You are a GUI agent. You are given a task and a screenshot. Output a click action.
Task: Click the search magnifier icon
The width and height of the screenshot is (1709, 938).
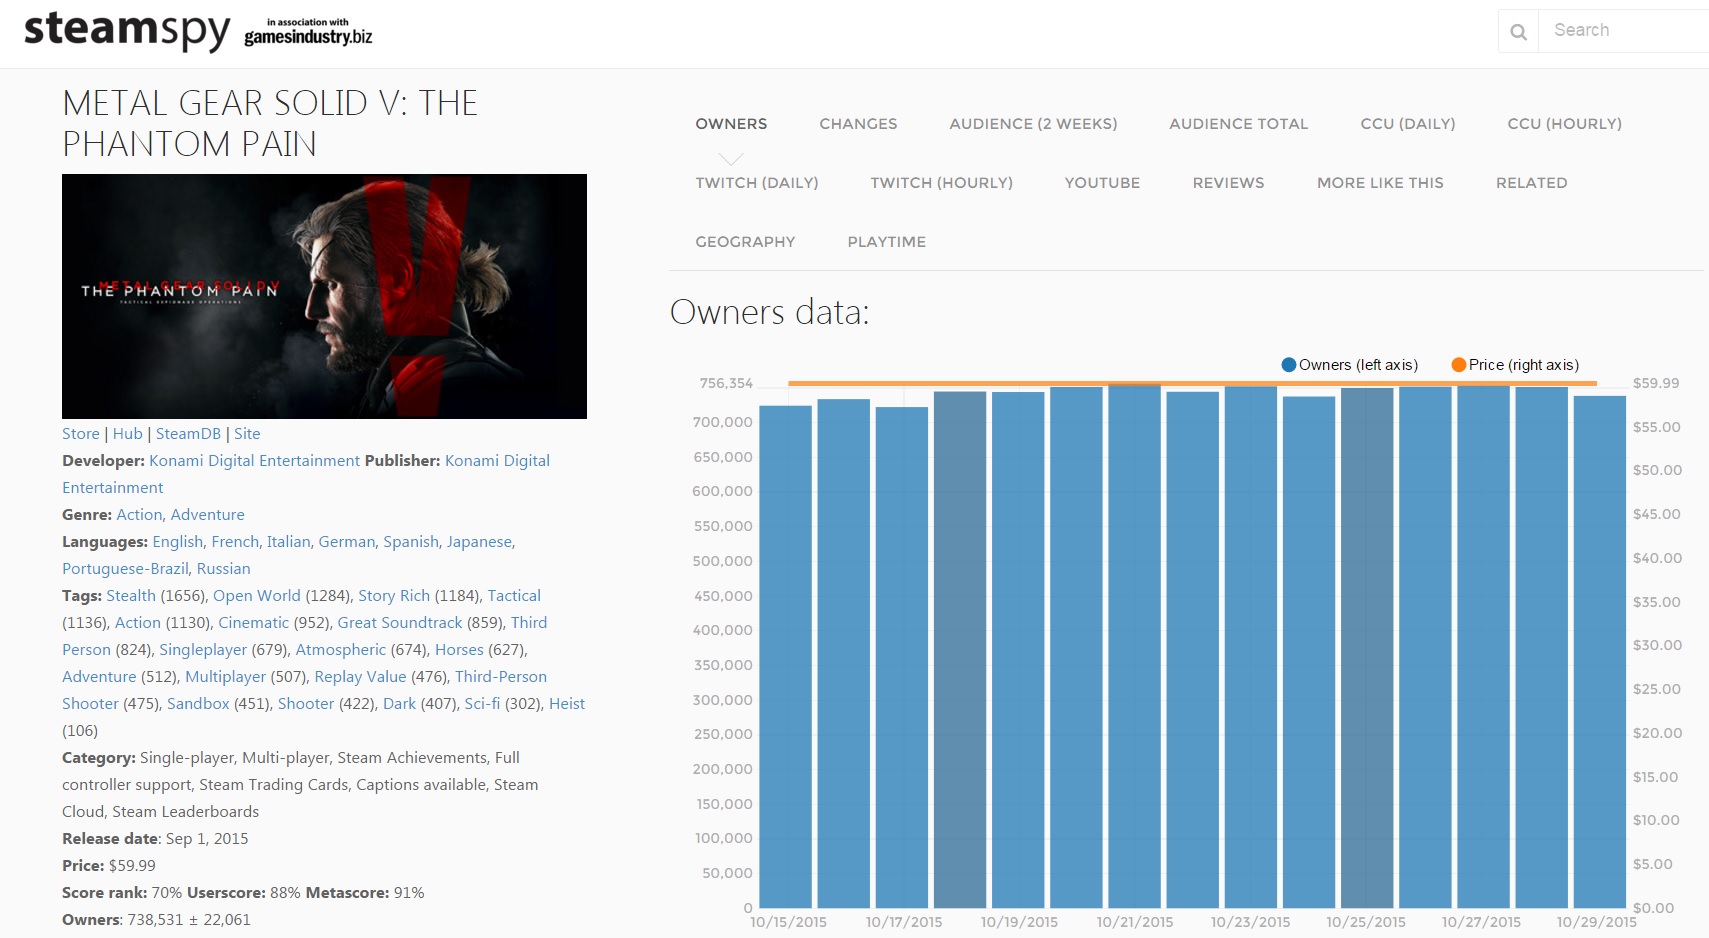pos(1518,32)
